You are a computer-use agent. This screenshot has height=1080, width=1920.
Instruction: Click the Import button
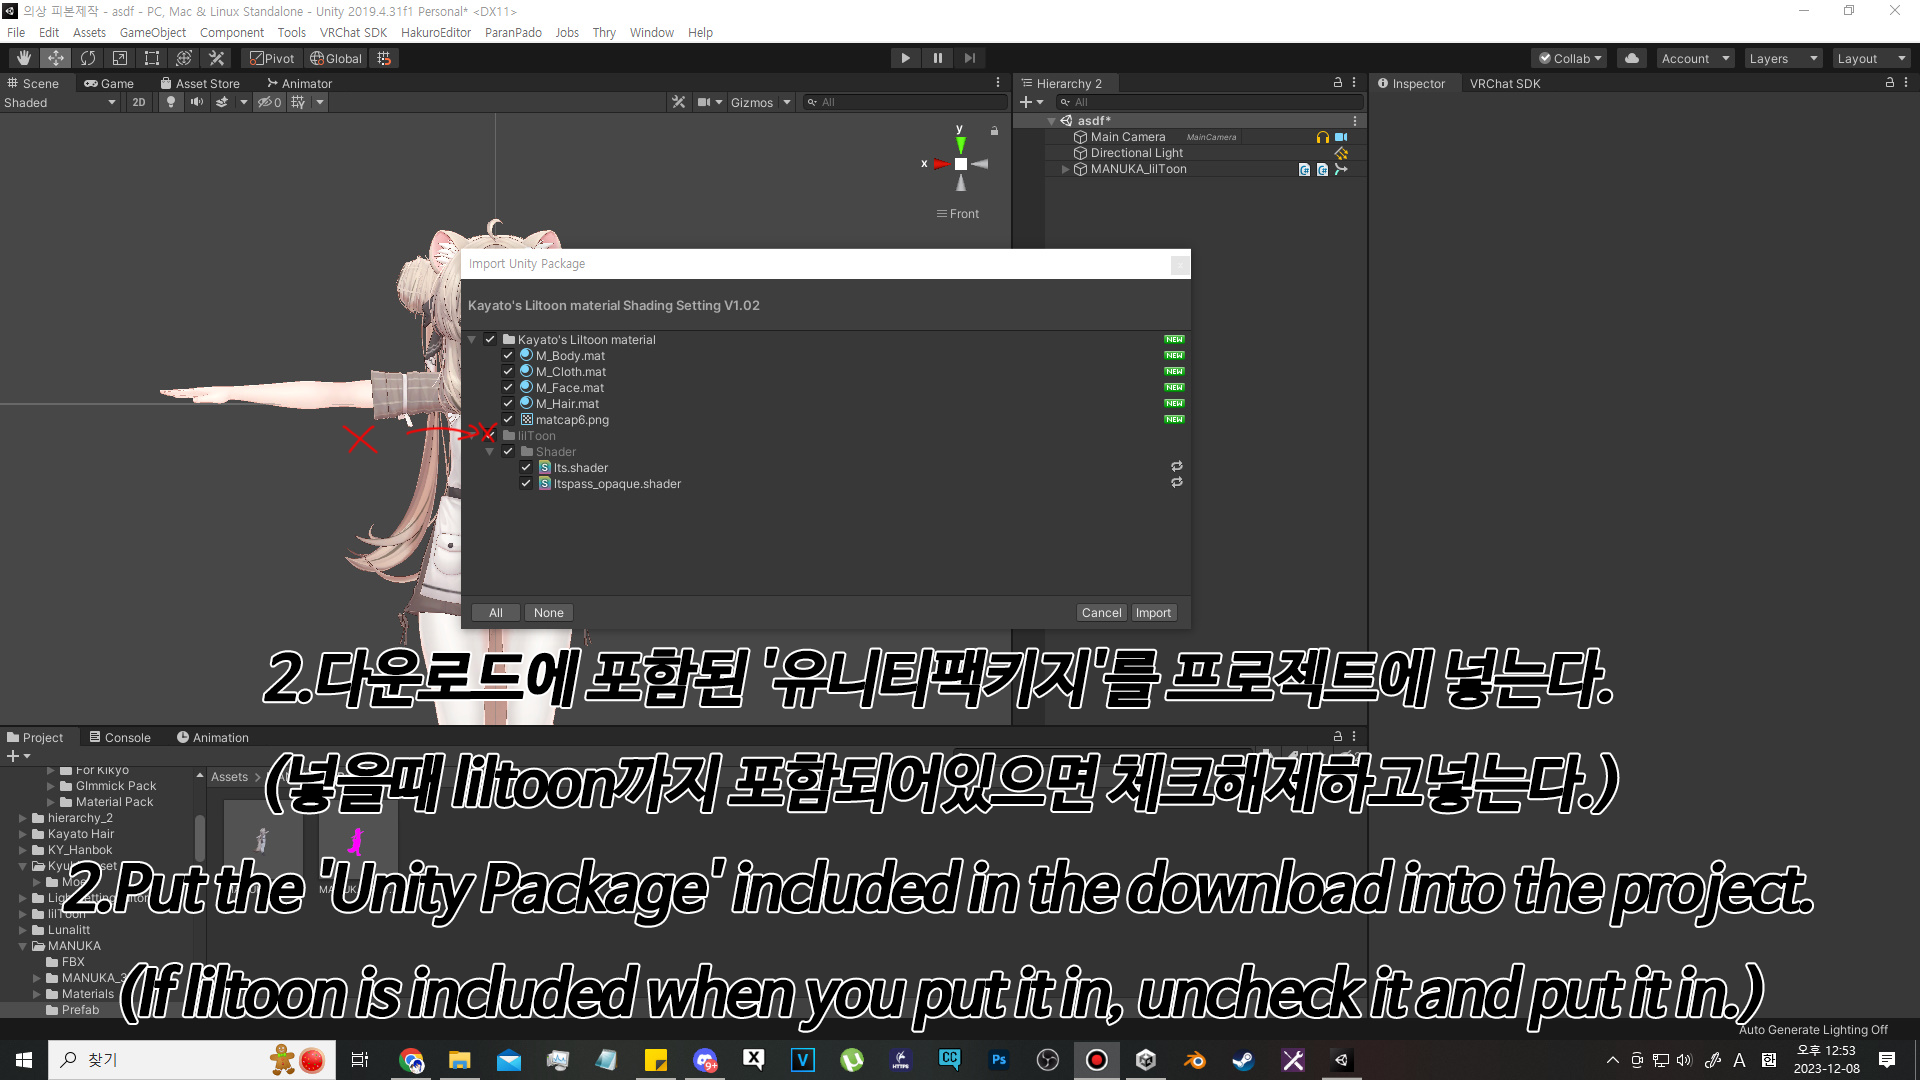(1153, 612)
